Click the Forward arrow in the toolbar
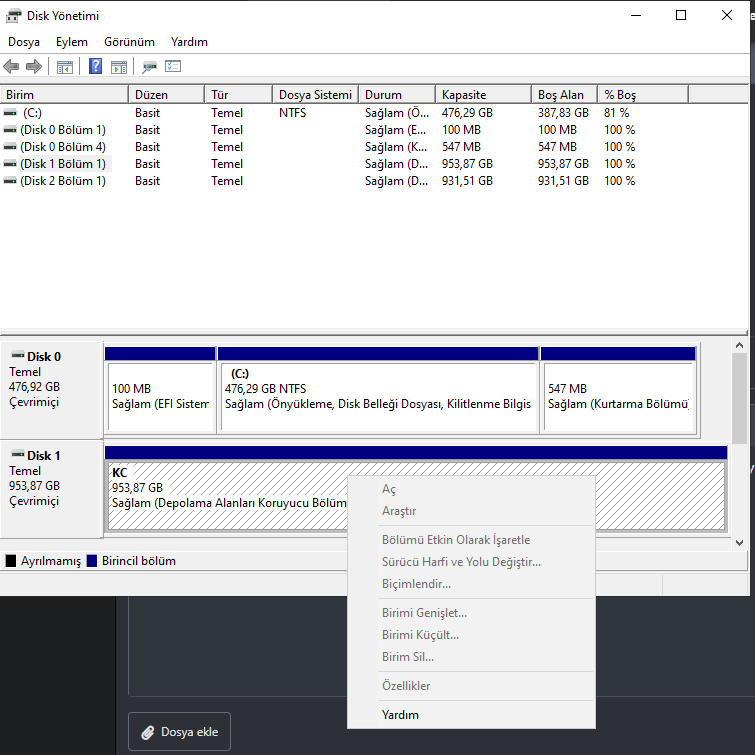 pos(34,66)
